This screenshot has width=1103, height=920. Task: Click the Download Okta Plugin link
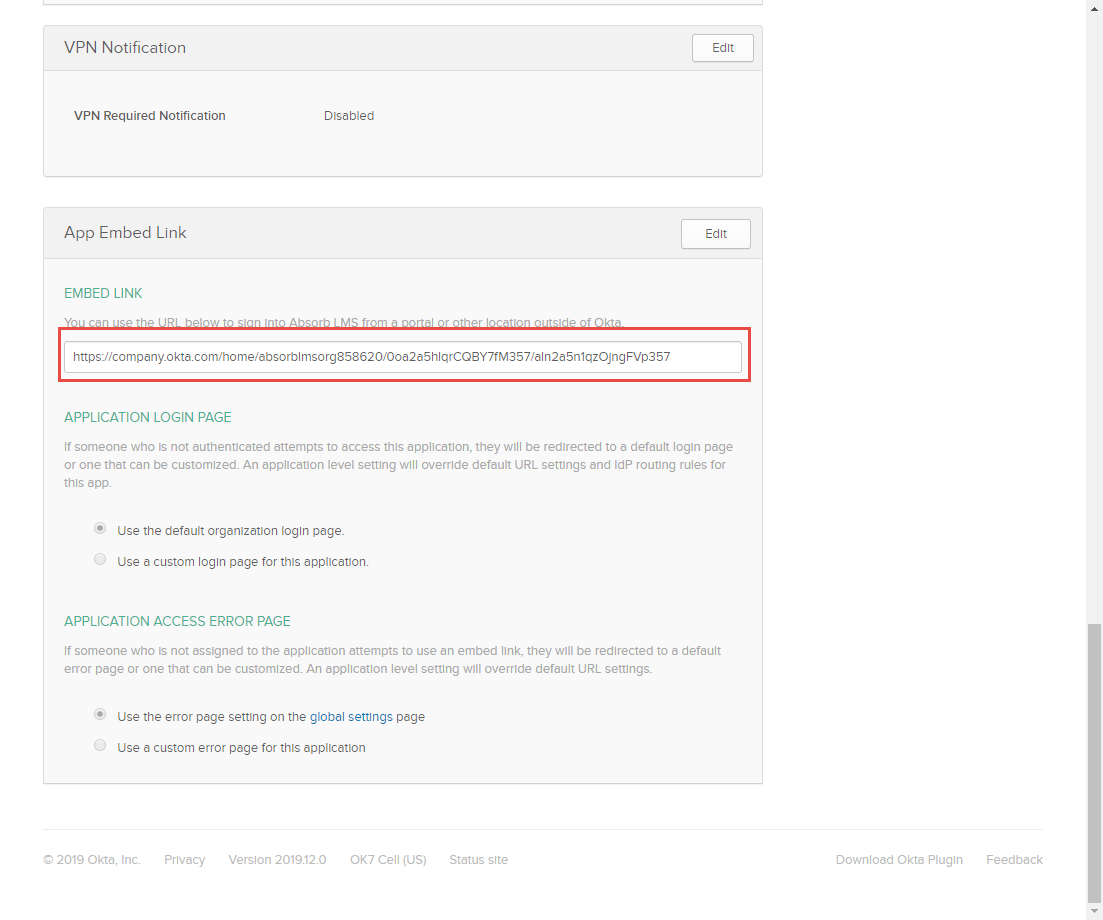[x=899, y=860]
